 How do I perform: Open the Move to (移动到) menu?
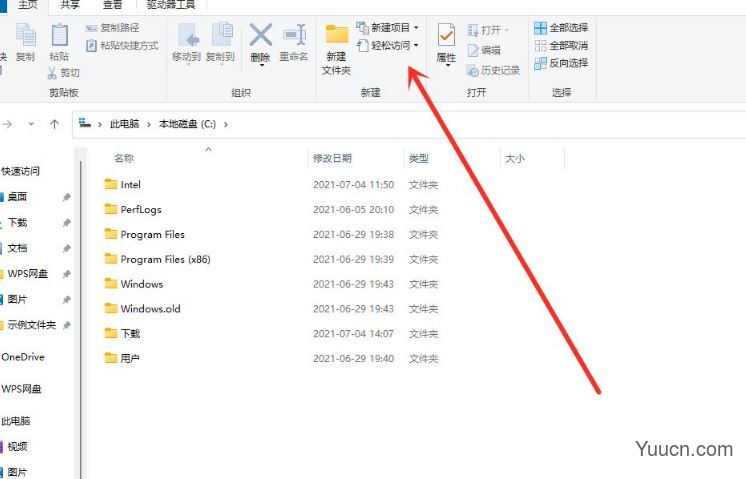(186, 44)
